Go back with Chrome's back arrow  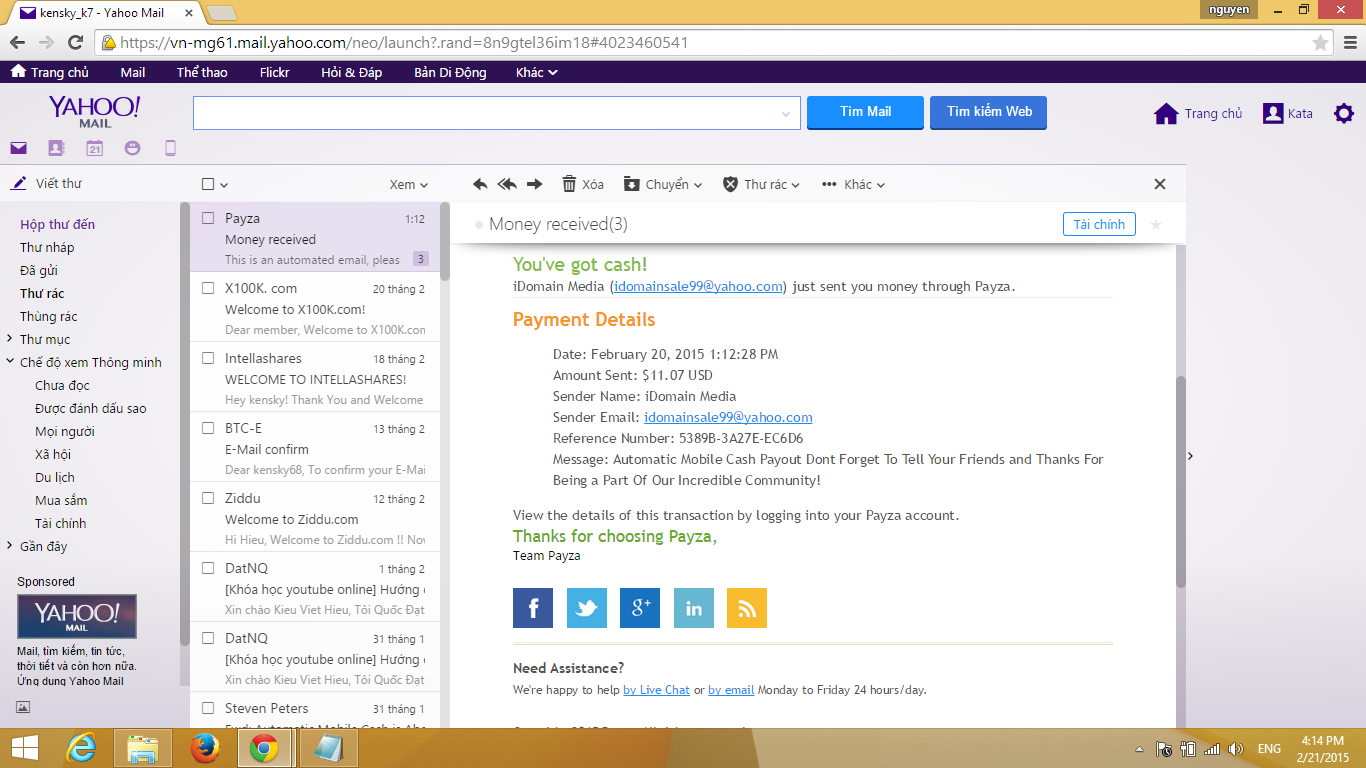click(x=17, y=43)
